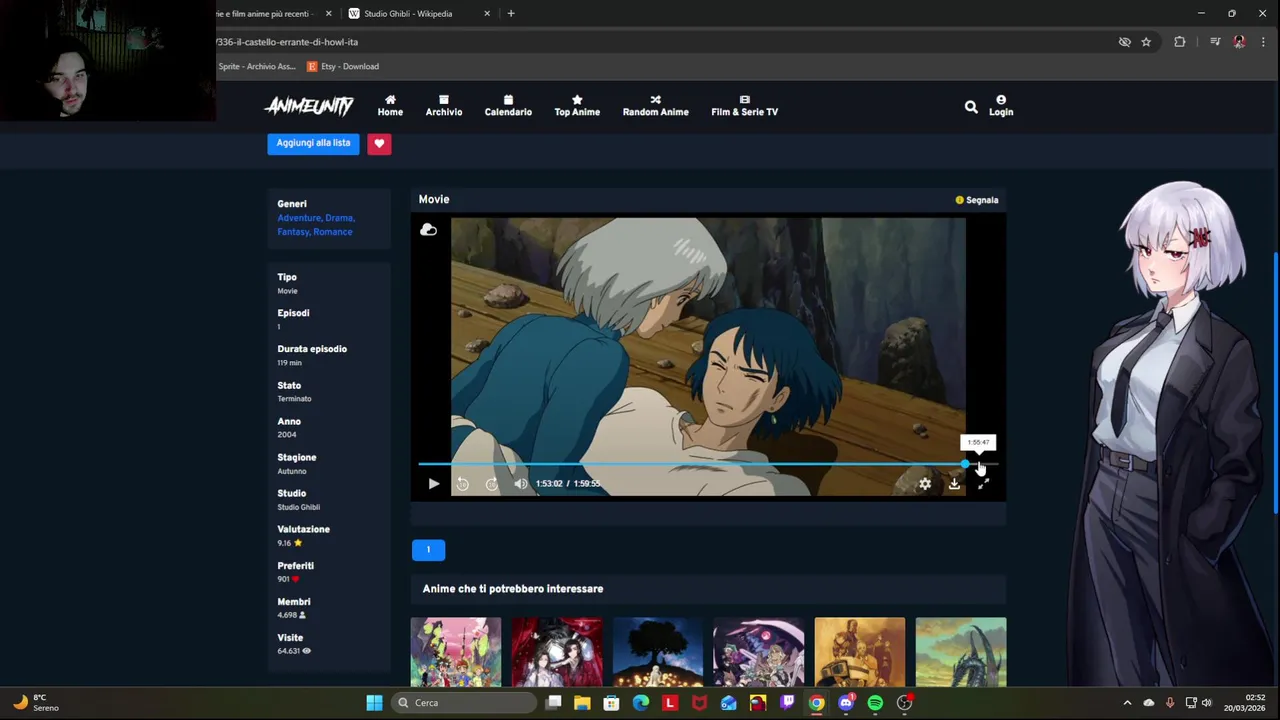Open McAfee from the taskbar
Screen dimensions: 1280x720
[x=699, y=703]
